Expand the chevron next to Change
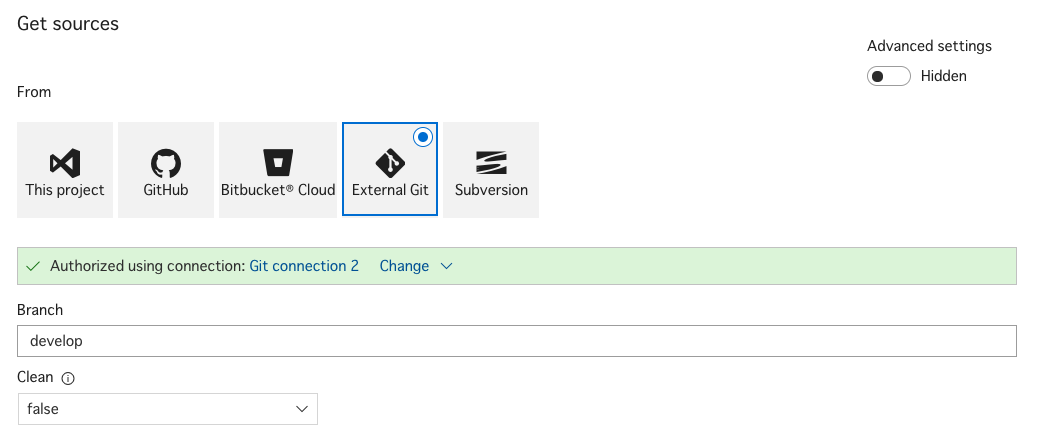This screenshot has width=1052, height=440. pos(446,266)
